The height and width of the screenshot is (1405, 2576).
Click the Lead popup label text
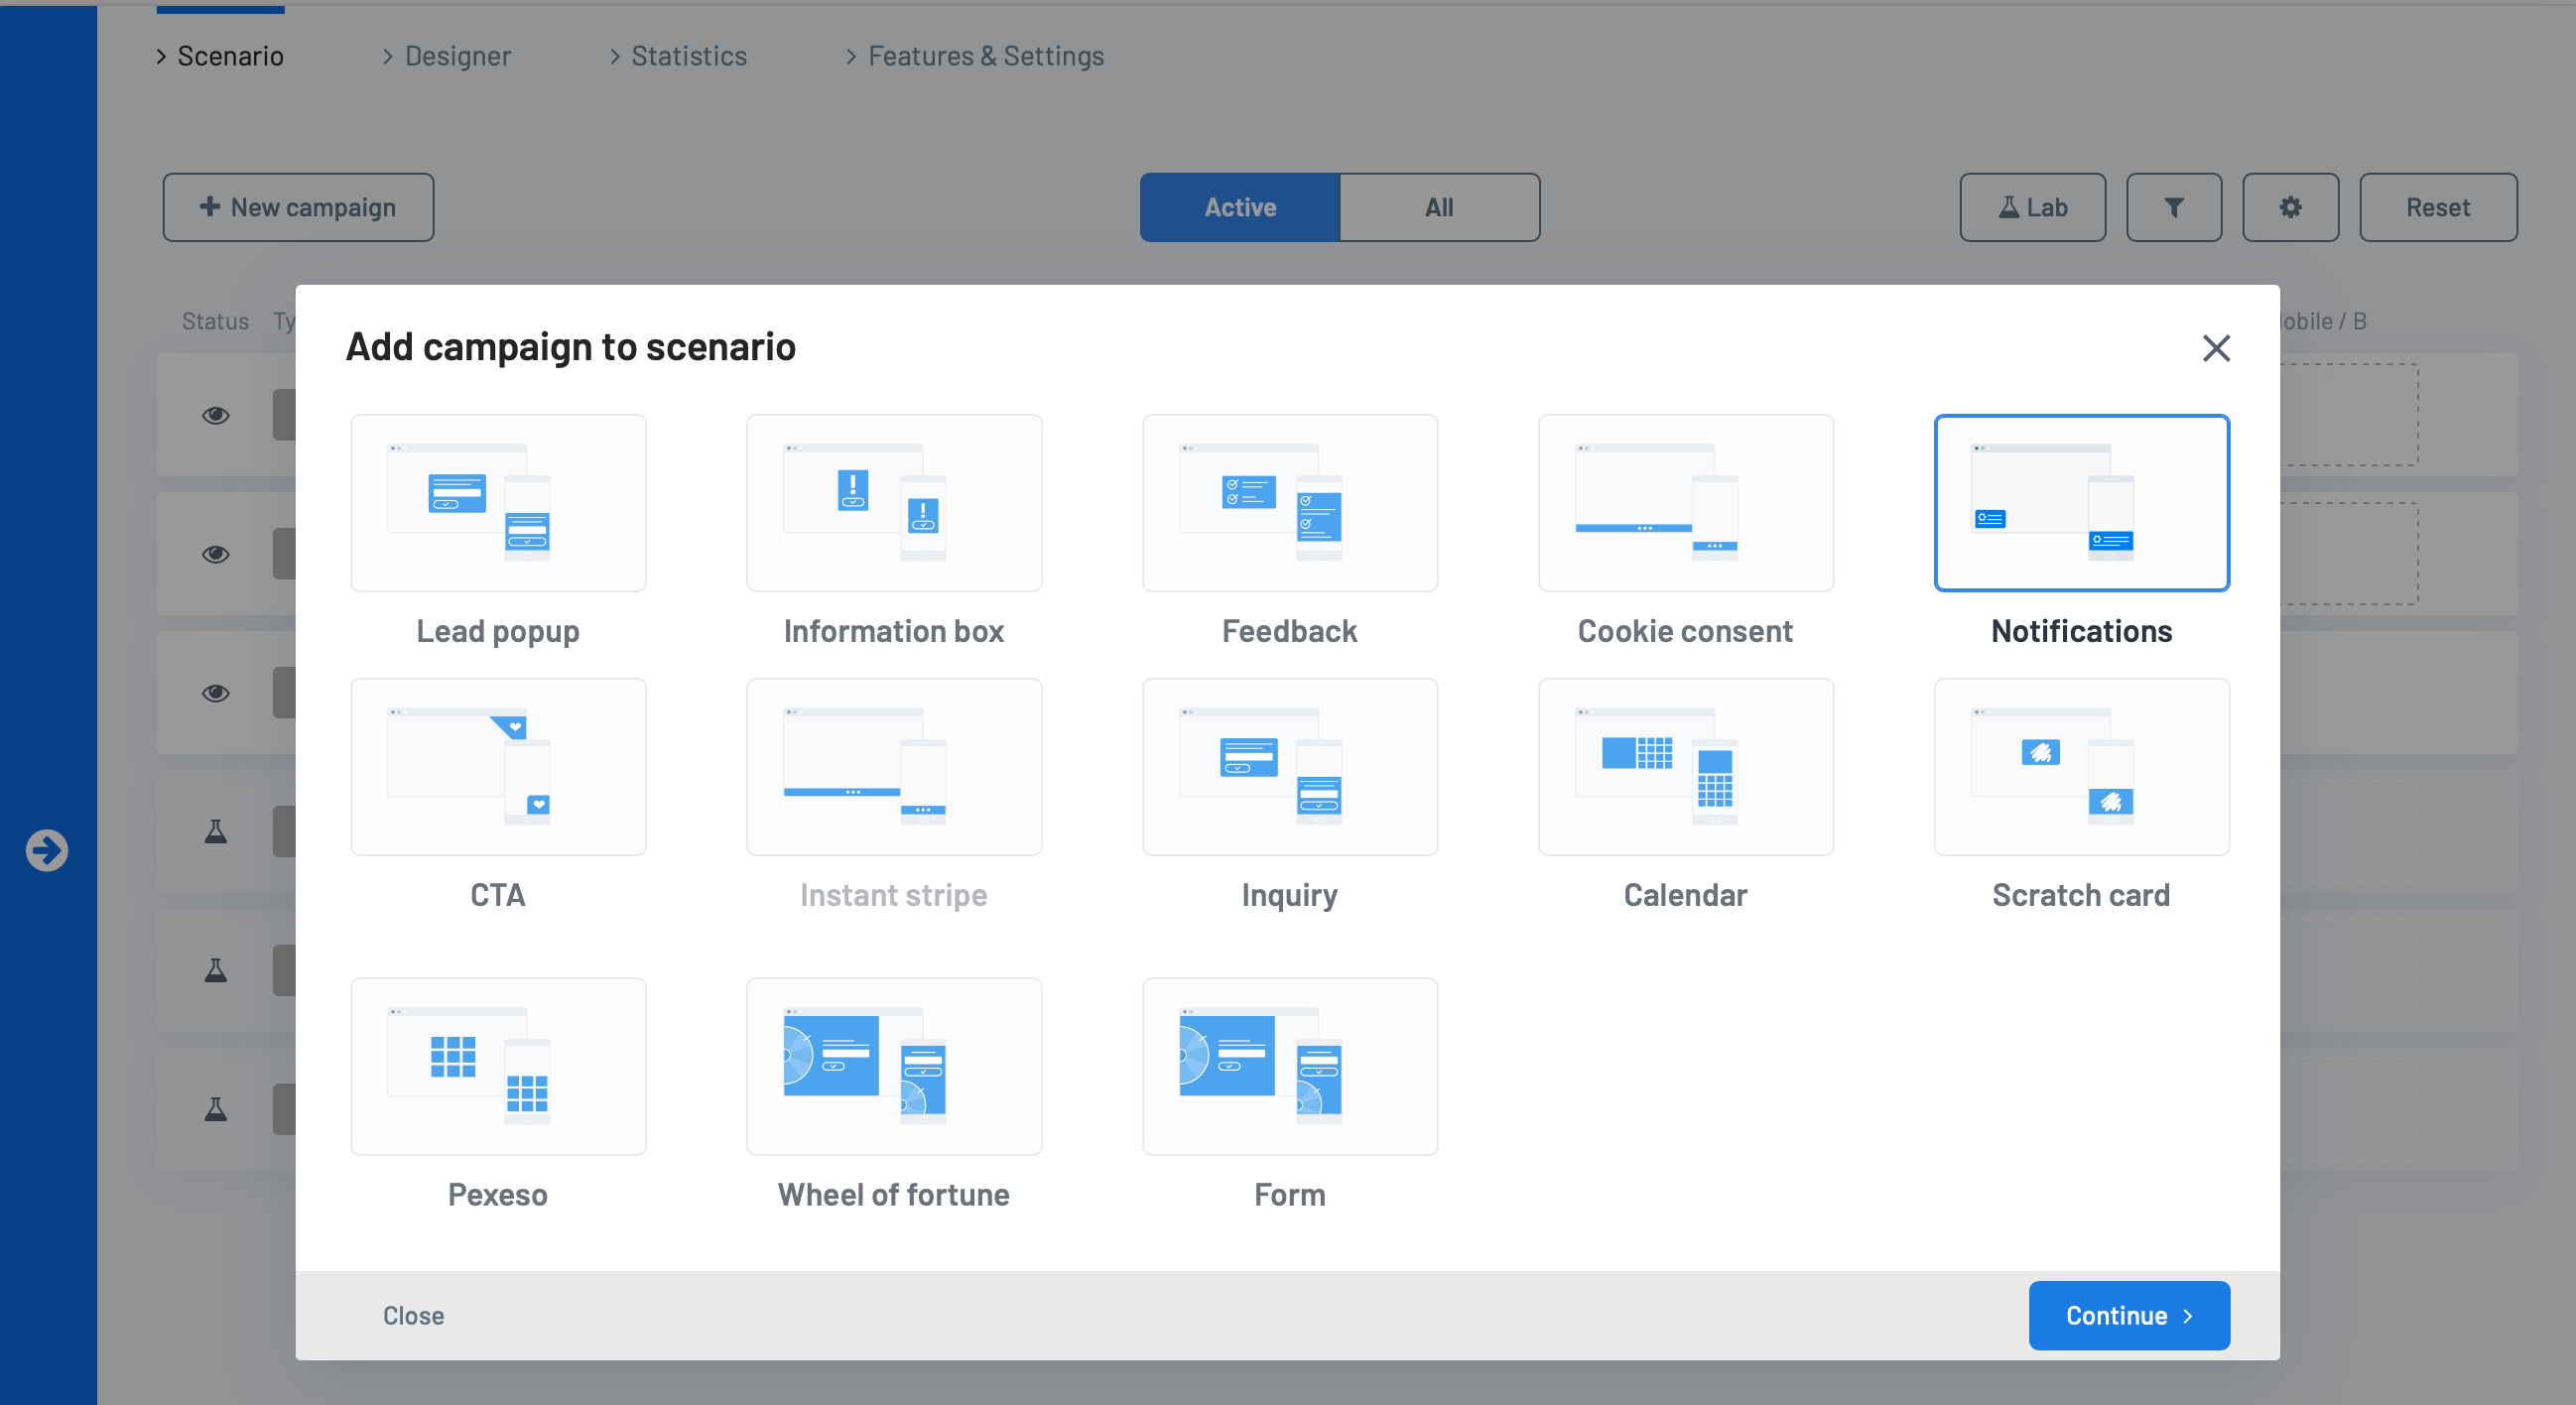(498, 631)
